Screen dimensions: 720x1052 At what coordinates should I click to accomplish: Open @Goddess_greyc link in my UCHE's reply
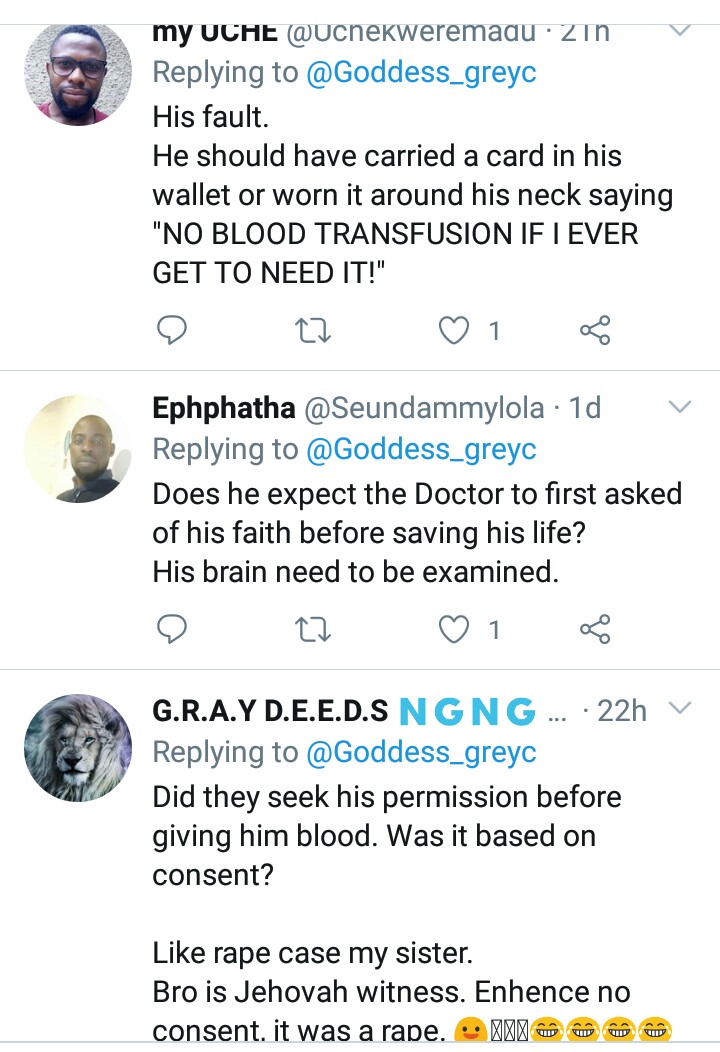[420, 73]
